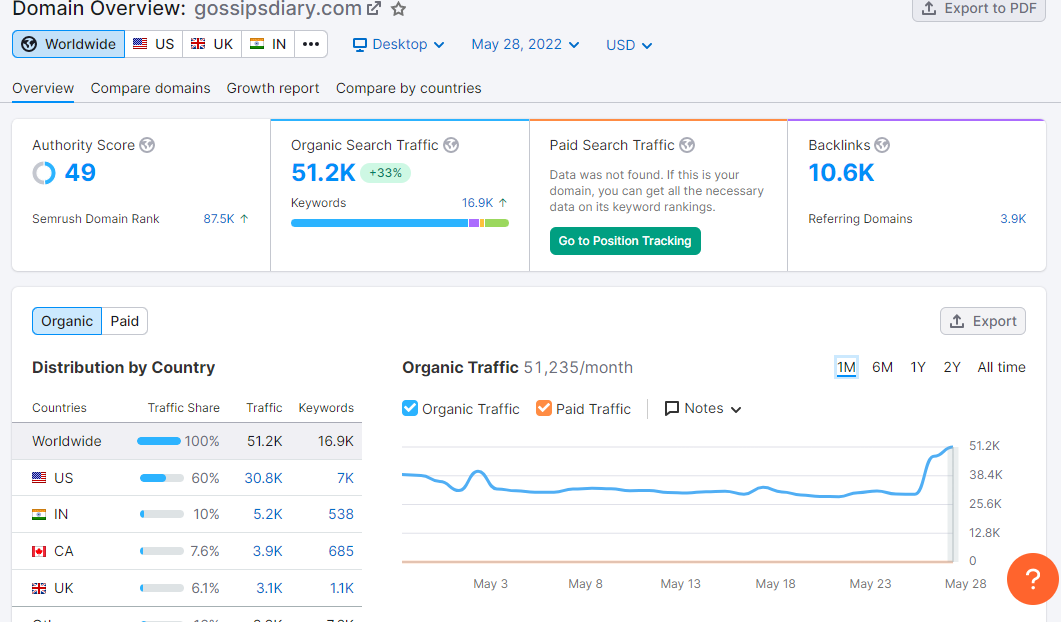The height and width of the screenshot is (622, 1061).
Task: Open the USD currency dropdown
Action: pos(629,45)
